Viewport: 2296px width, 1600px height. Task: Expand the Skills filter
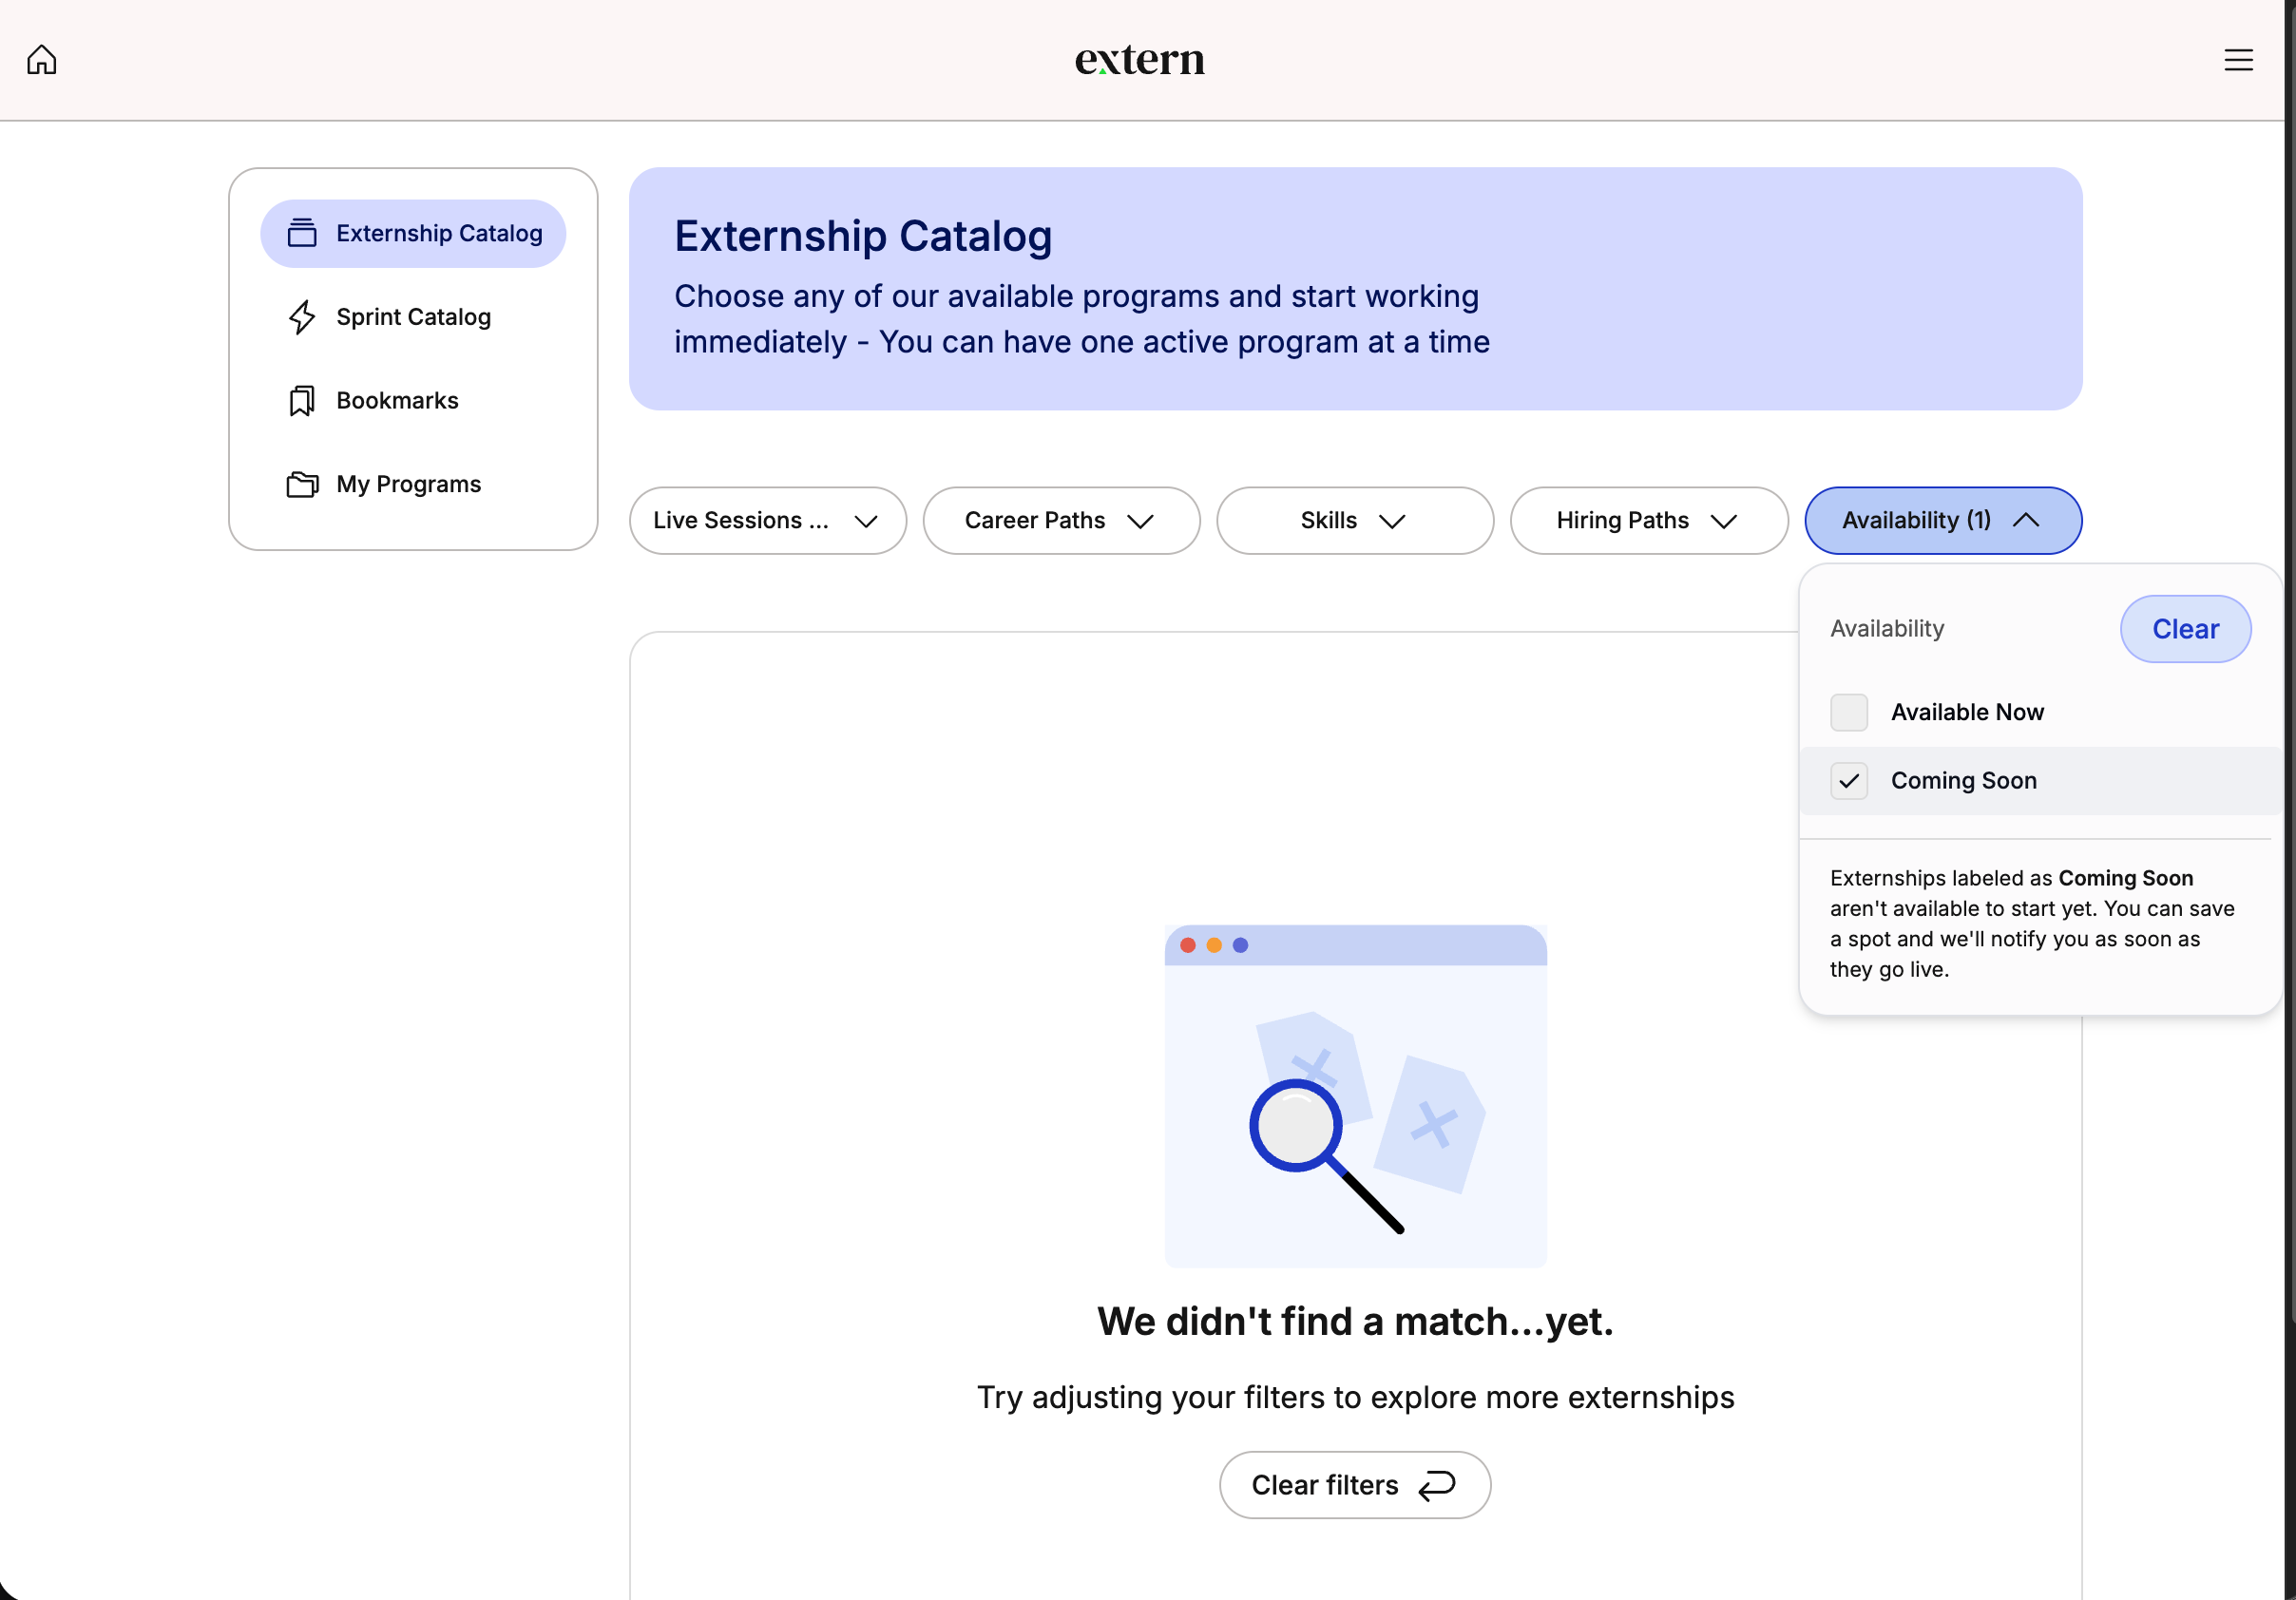click(x=1355, y=520)
